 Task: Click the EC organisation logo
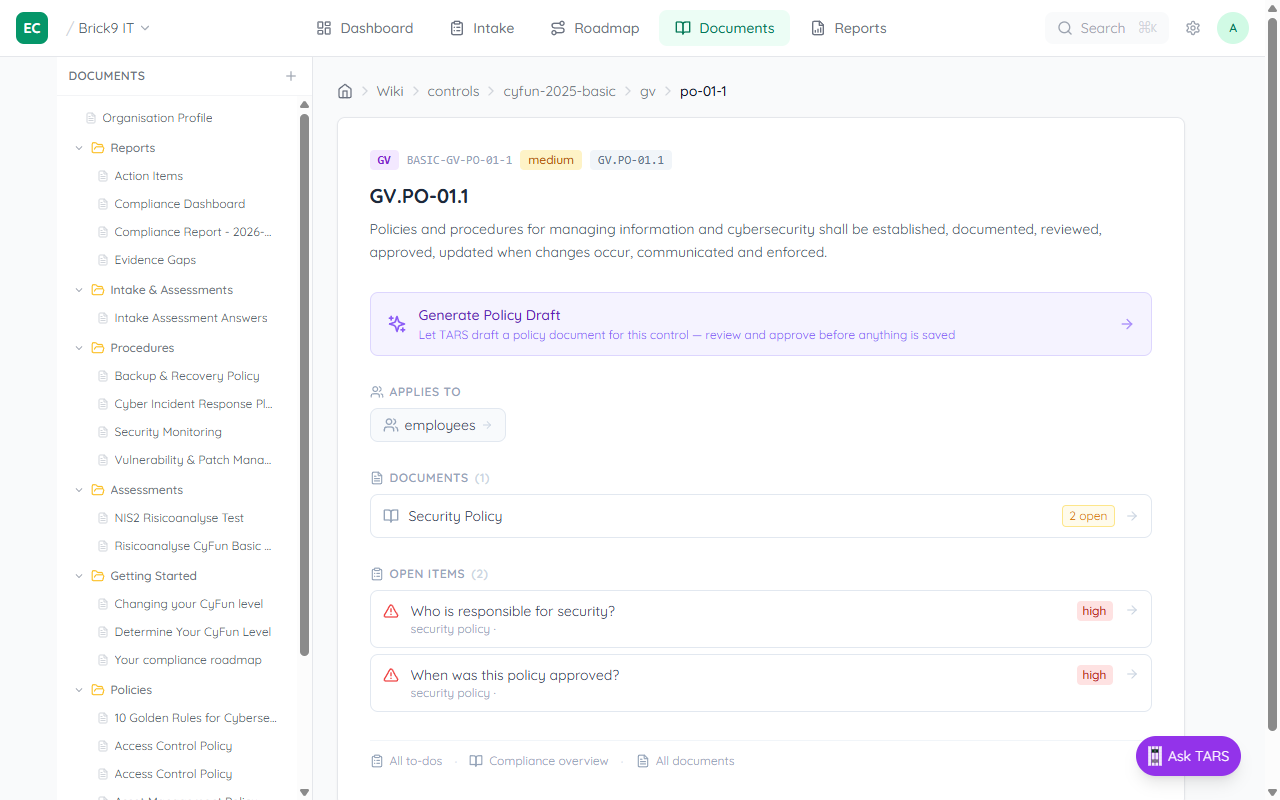[x=32, y=28]
